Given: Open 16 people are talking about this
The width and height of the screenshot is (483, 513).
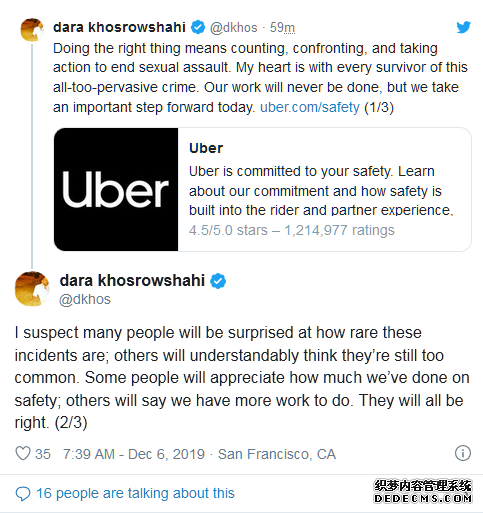Looking at the screenshot, I should click(135, 493).
